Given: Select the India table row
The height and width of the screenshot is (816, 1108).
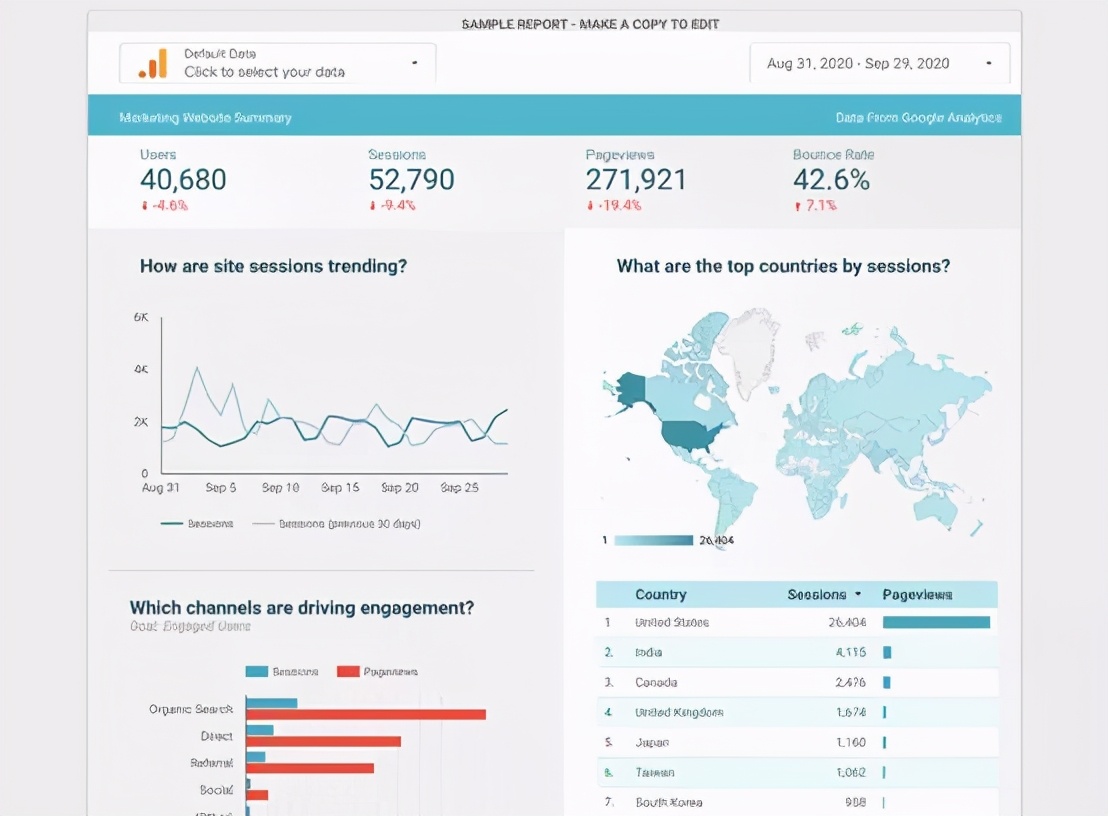Looking at the screenshot, I should pyautogui.click(x=796, y=652).
